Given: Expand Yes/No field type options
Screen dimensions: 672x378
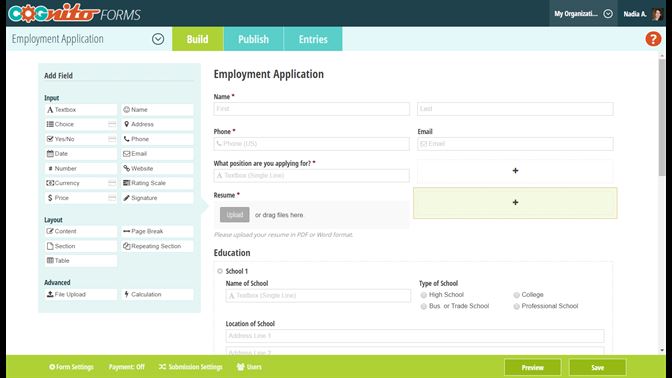Looking at the screenshot, I should (x=112, y=139).
